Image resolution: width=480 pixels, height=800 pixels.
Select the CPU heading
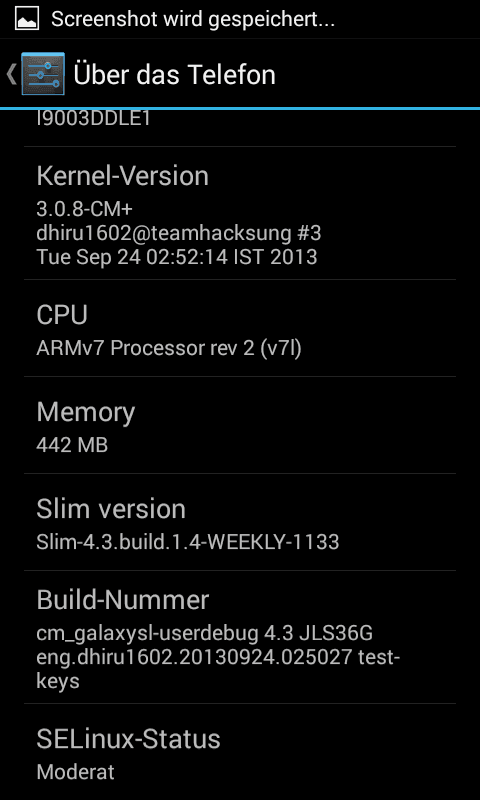pos(62,314)
